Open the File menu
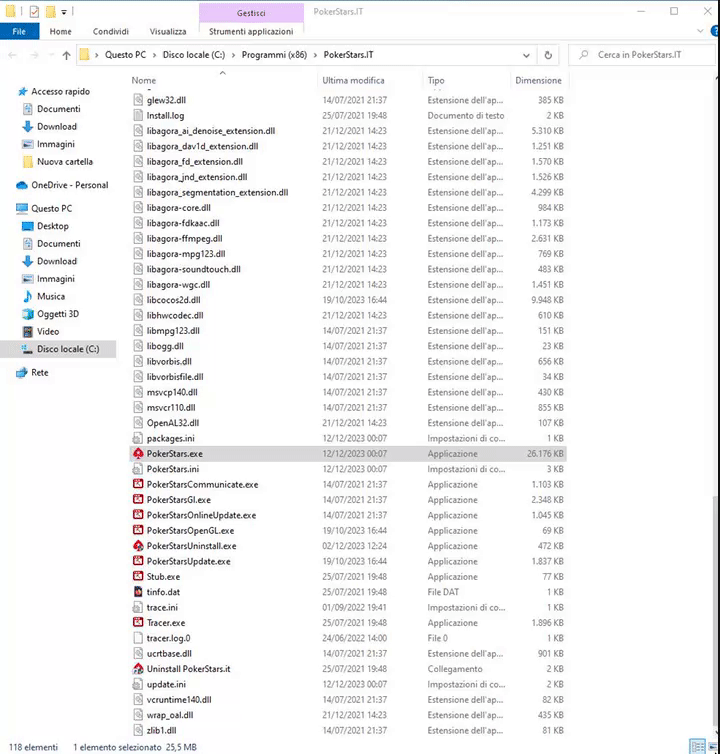This screenshot has height=754, width=720. click(19, 31)
